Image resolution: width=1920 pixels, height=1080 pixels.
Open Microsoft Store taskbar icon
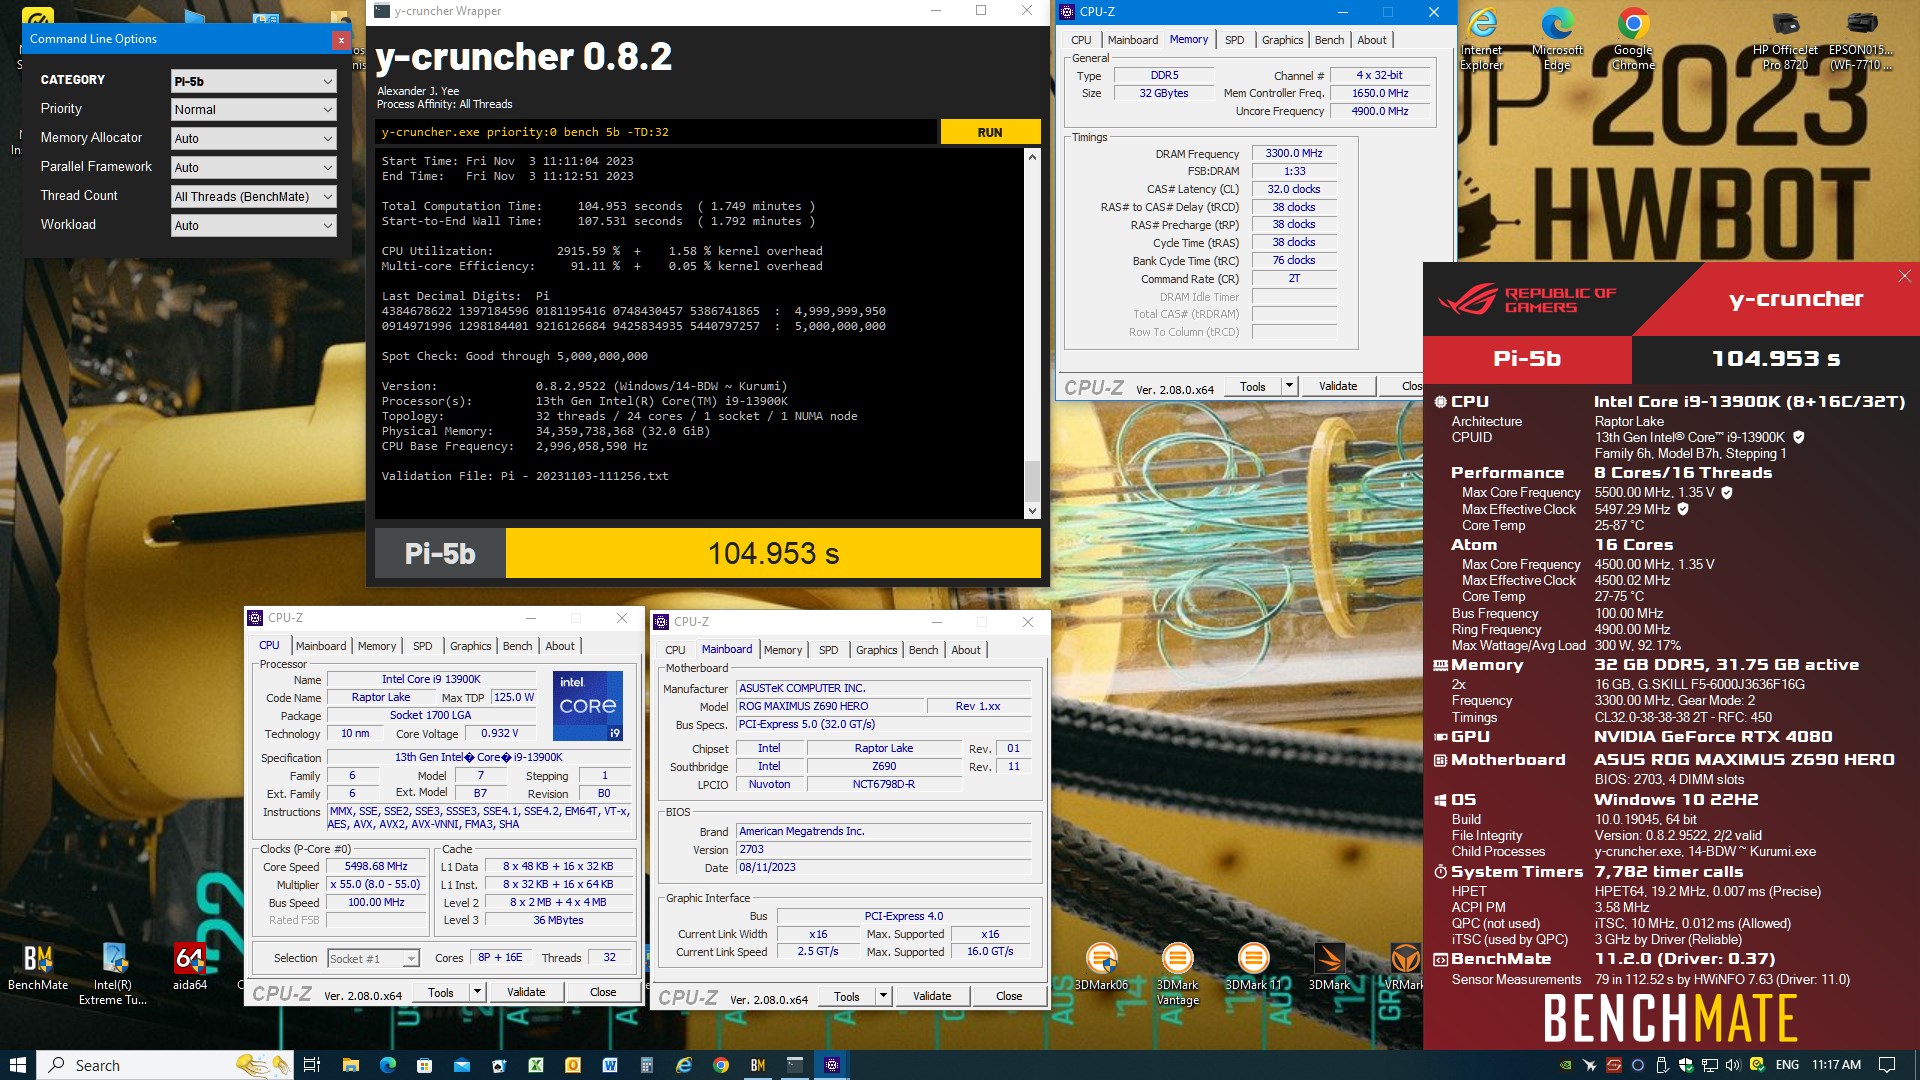pos(424,1065)
